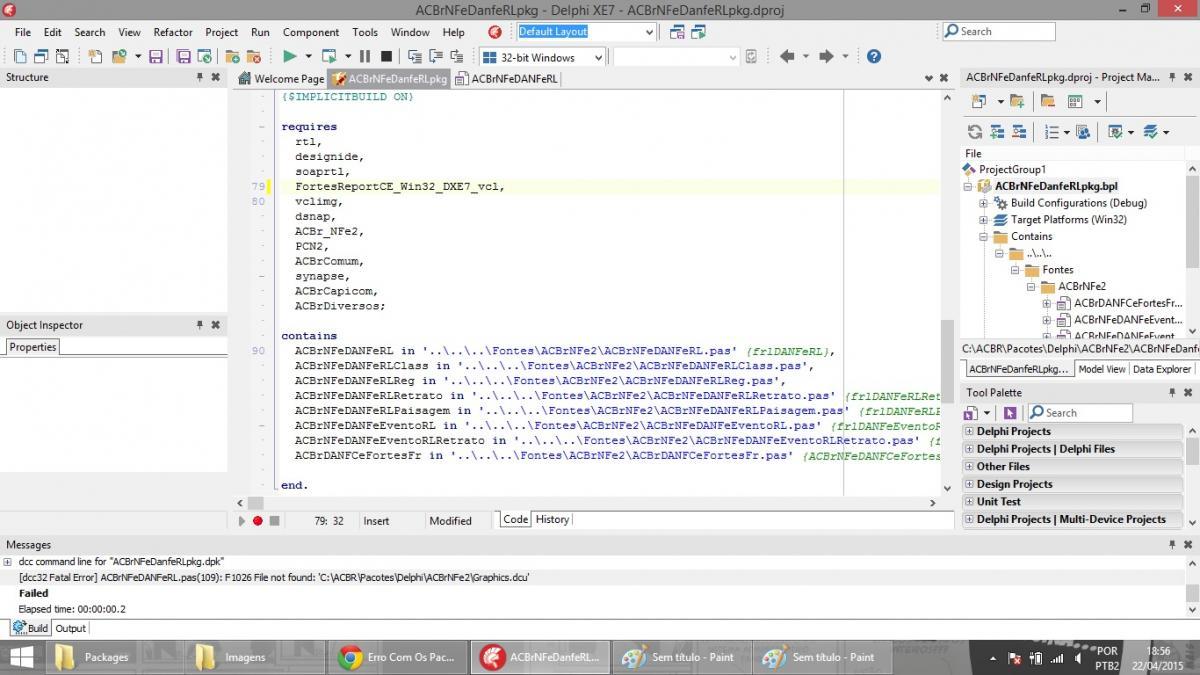The image size is (1200, 675).
Task: Open the 32-bit Windows platform dropdown
Action: point(543,57)
